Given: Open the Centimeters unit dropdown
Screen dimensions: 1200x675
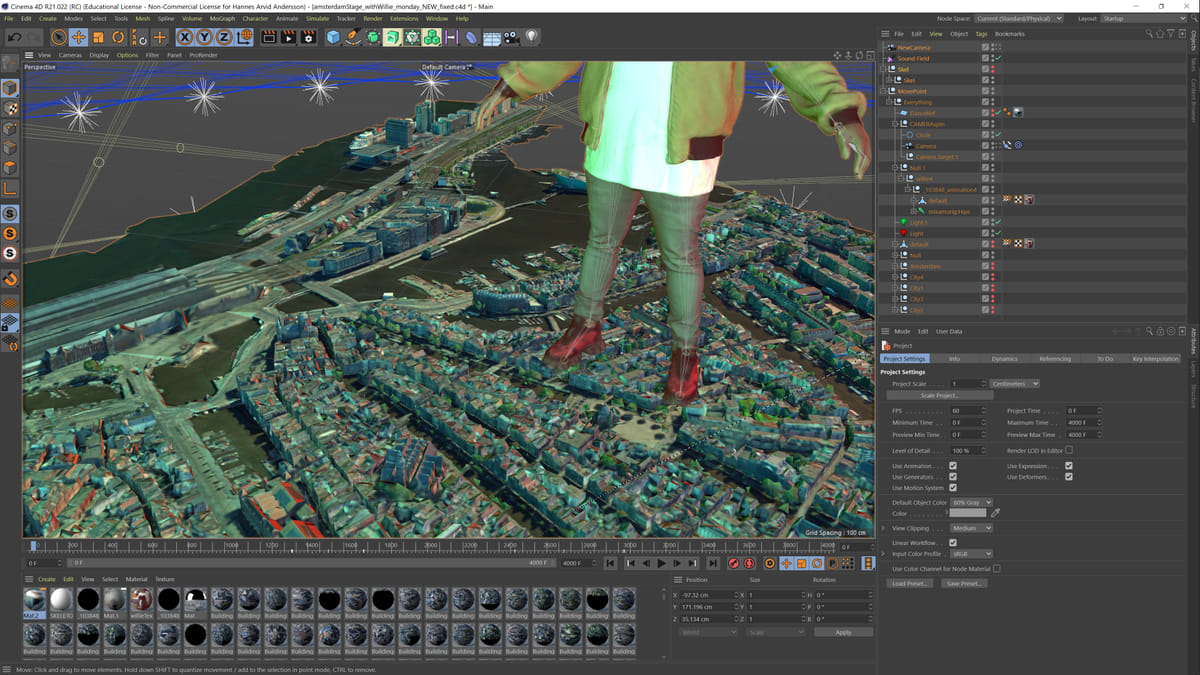Looking at the screenshot, I should (1015, 384).
